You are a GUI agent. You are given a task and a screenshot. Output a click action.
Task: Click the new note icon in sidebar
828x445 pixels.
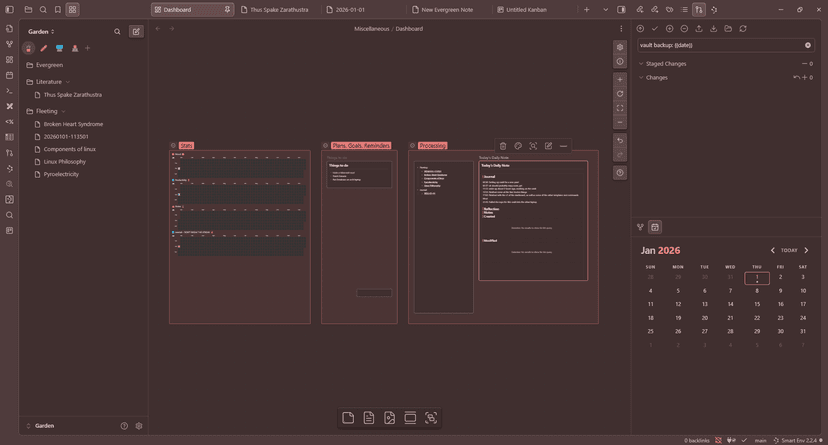(x=136, y=32)
